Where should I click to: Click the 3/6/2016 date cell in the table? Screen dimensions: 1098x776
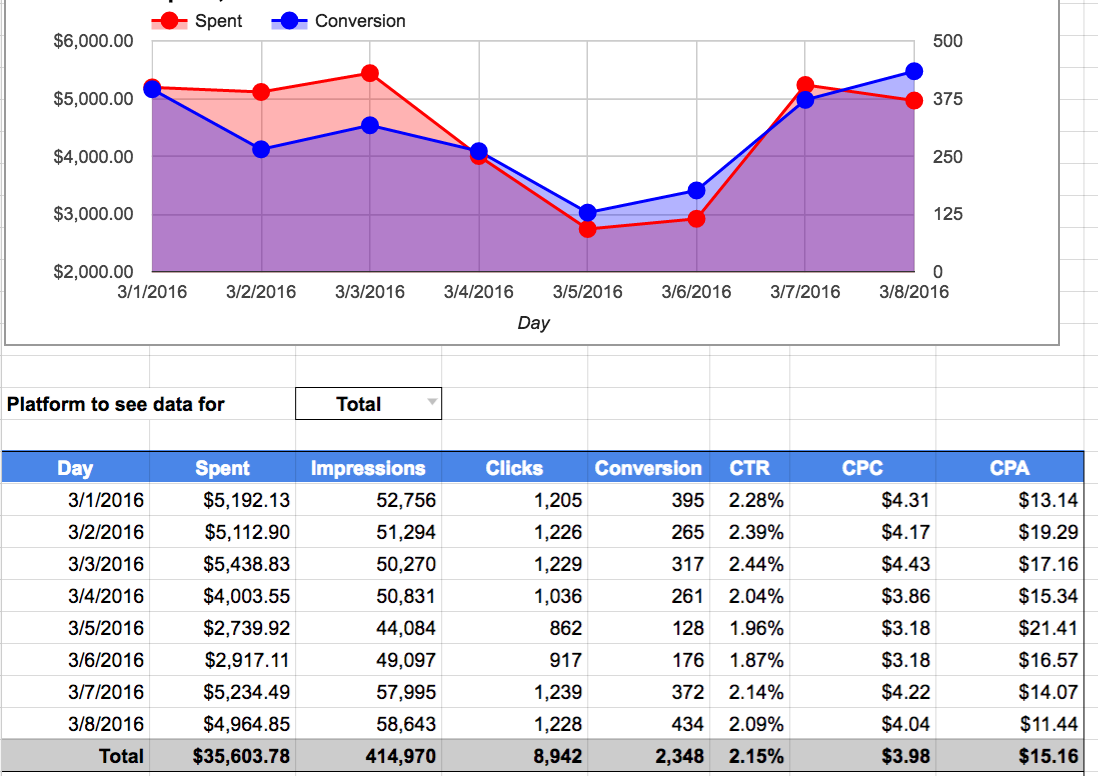tap(106, 660)
